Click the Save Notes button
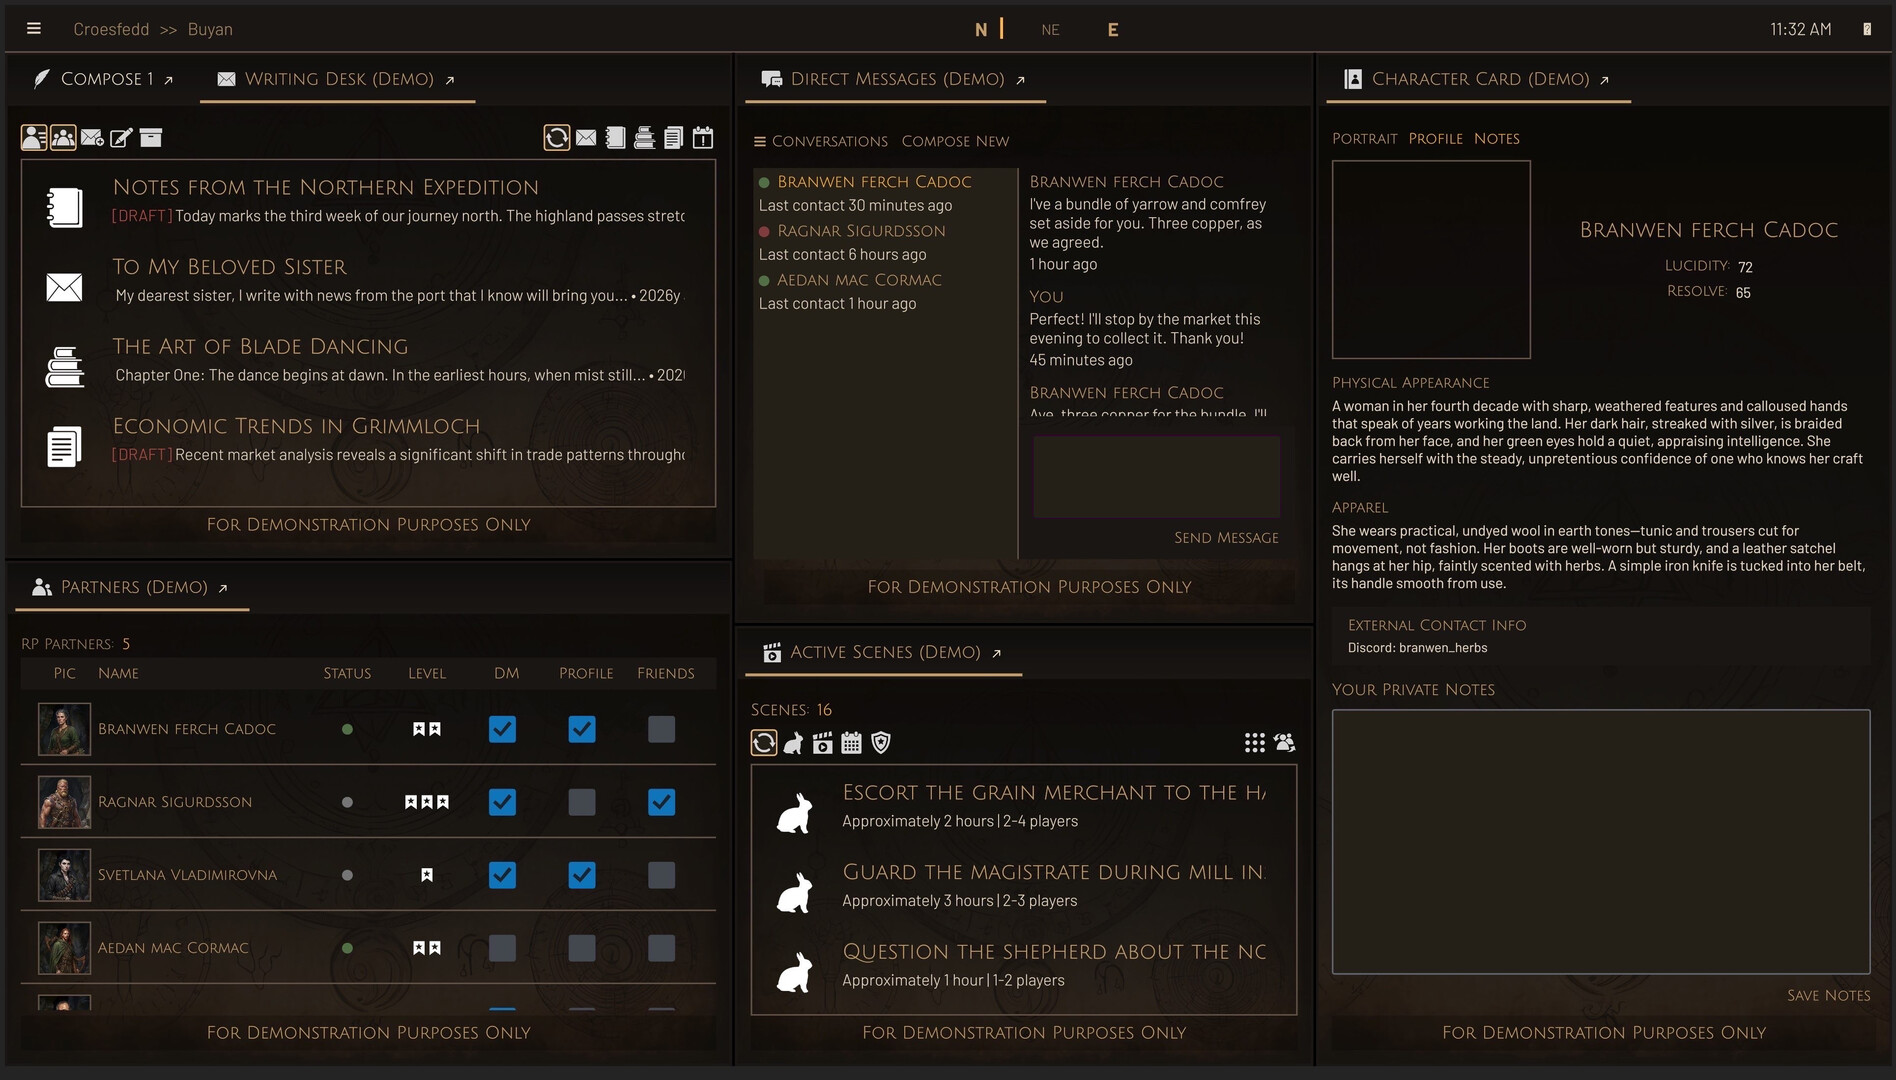 1828,995
